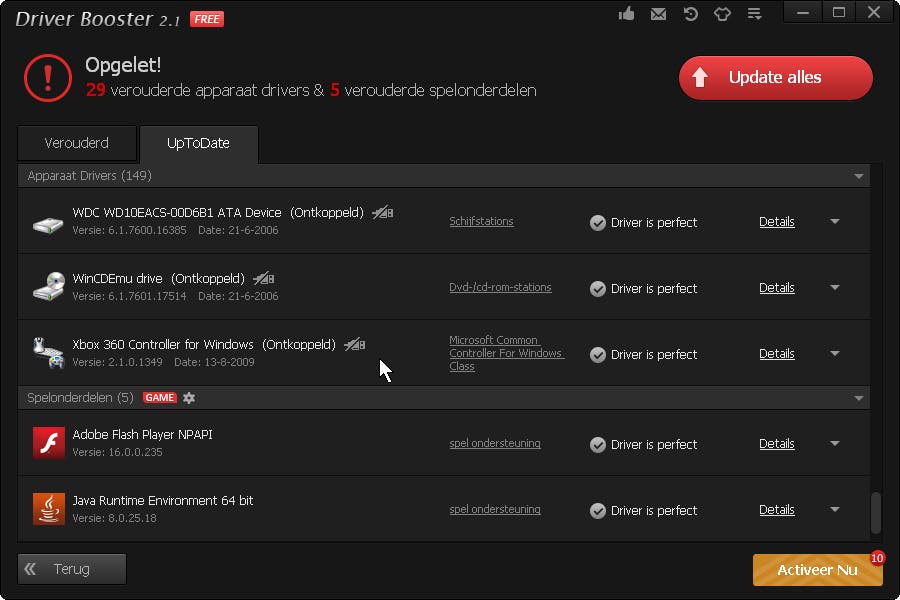The image size is (900, 600).
Task: Collapse the Spelonderdelen section
Action: (x=859, y=398)
